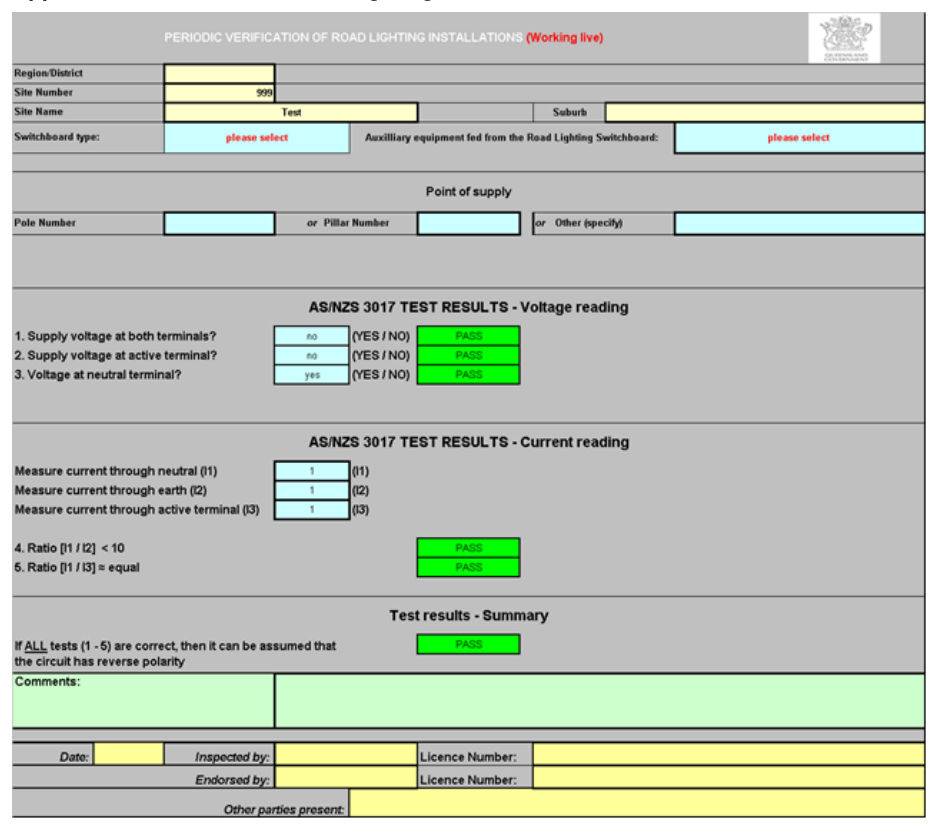The image size is (939, 831).
Task: Click the Inspected by input field
Action: [x=346, y=755]
